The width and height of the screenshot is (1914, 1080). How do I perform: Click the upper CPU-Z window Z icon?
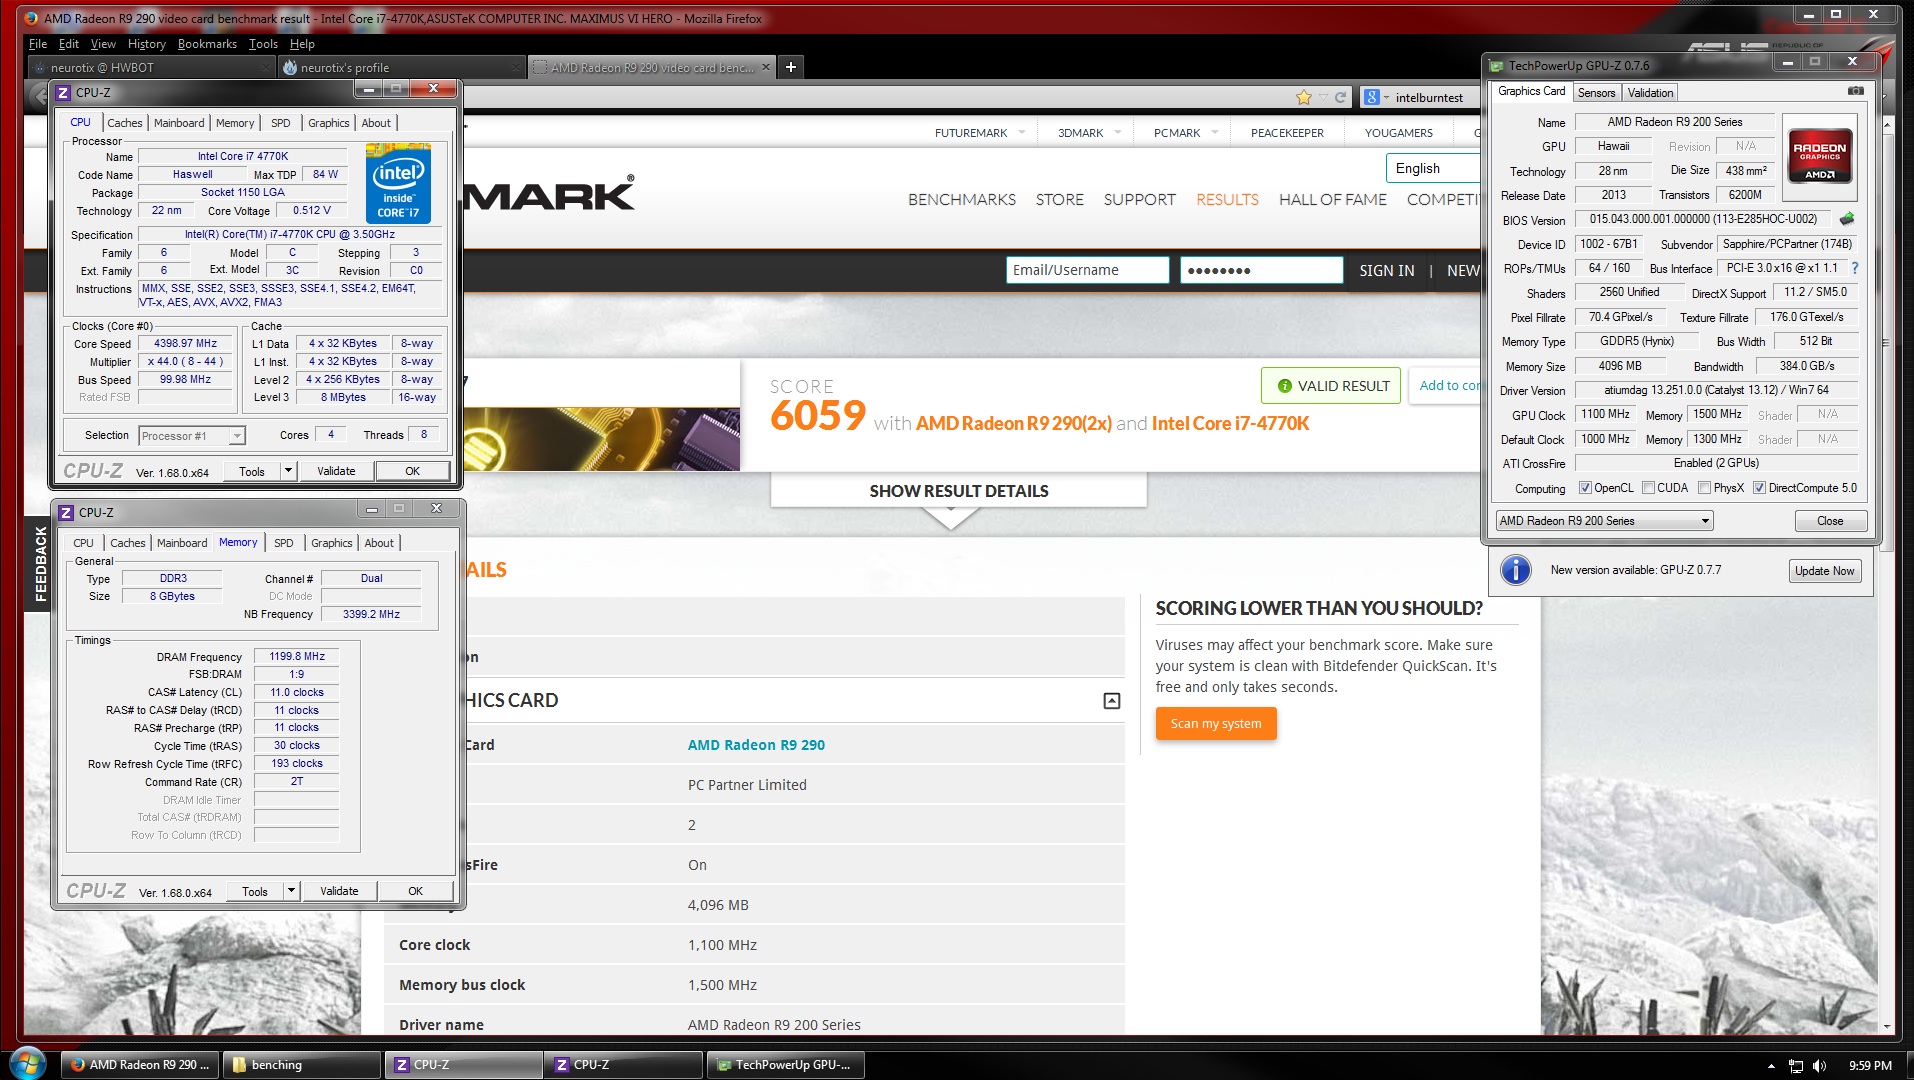point(63,92)
